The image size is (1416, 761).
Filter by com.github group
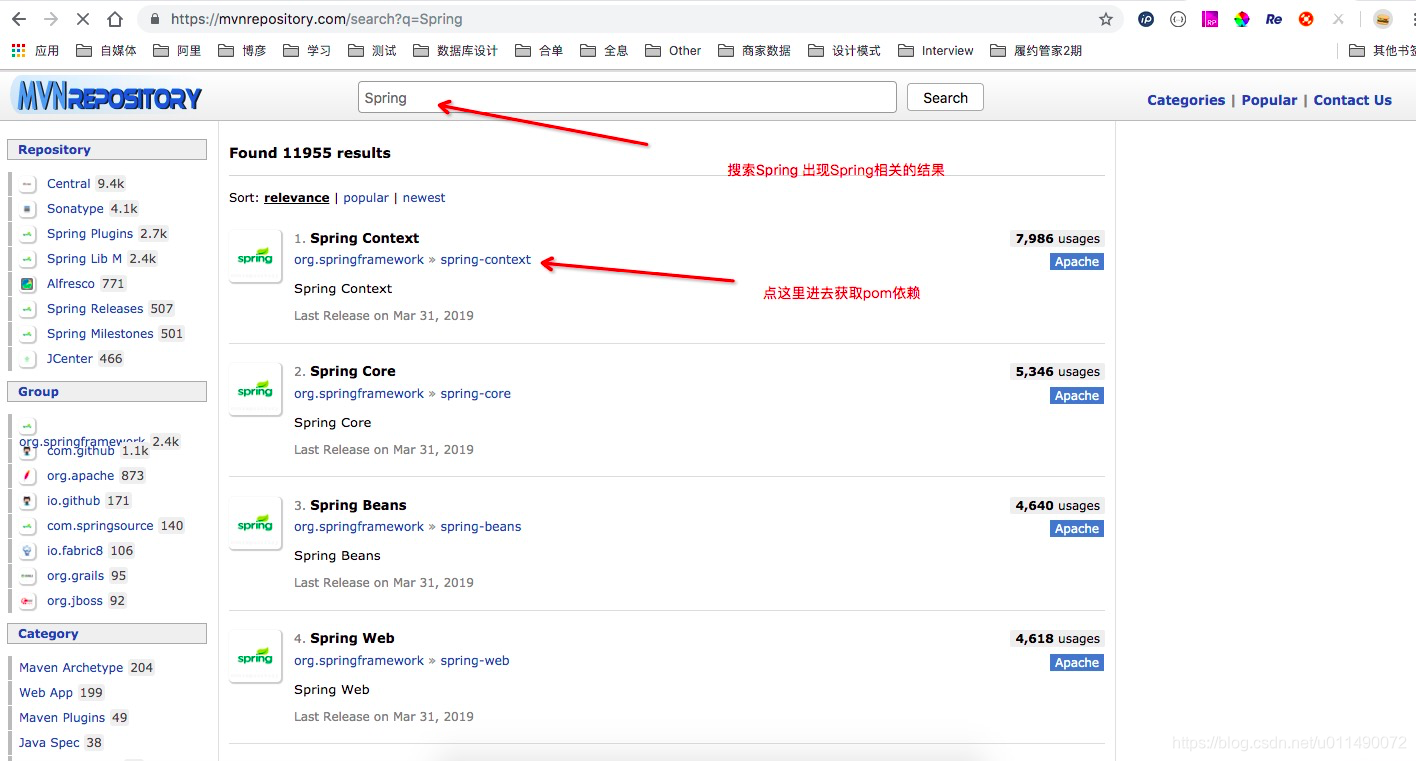81,451
